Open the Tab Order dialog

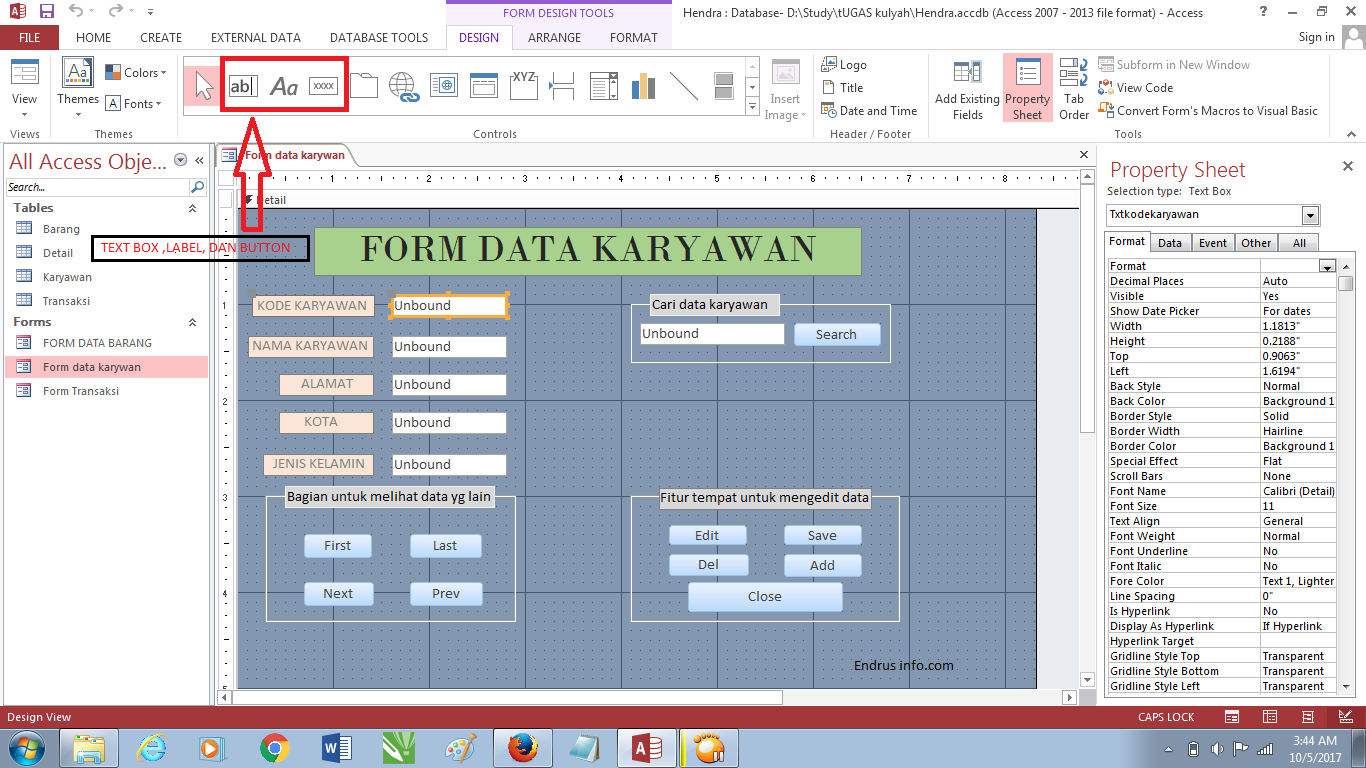[x=1072, y=88]
